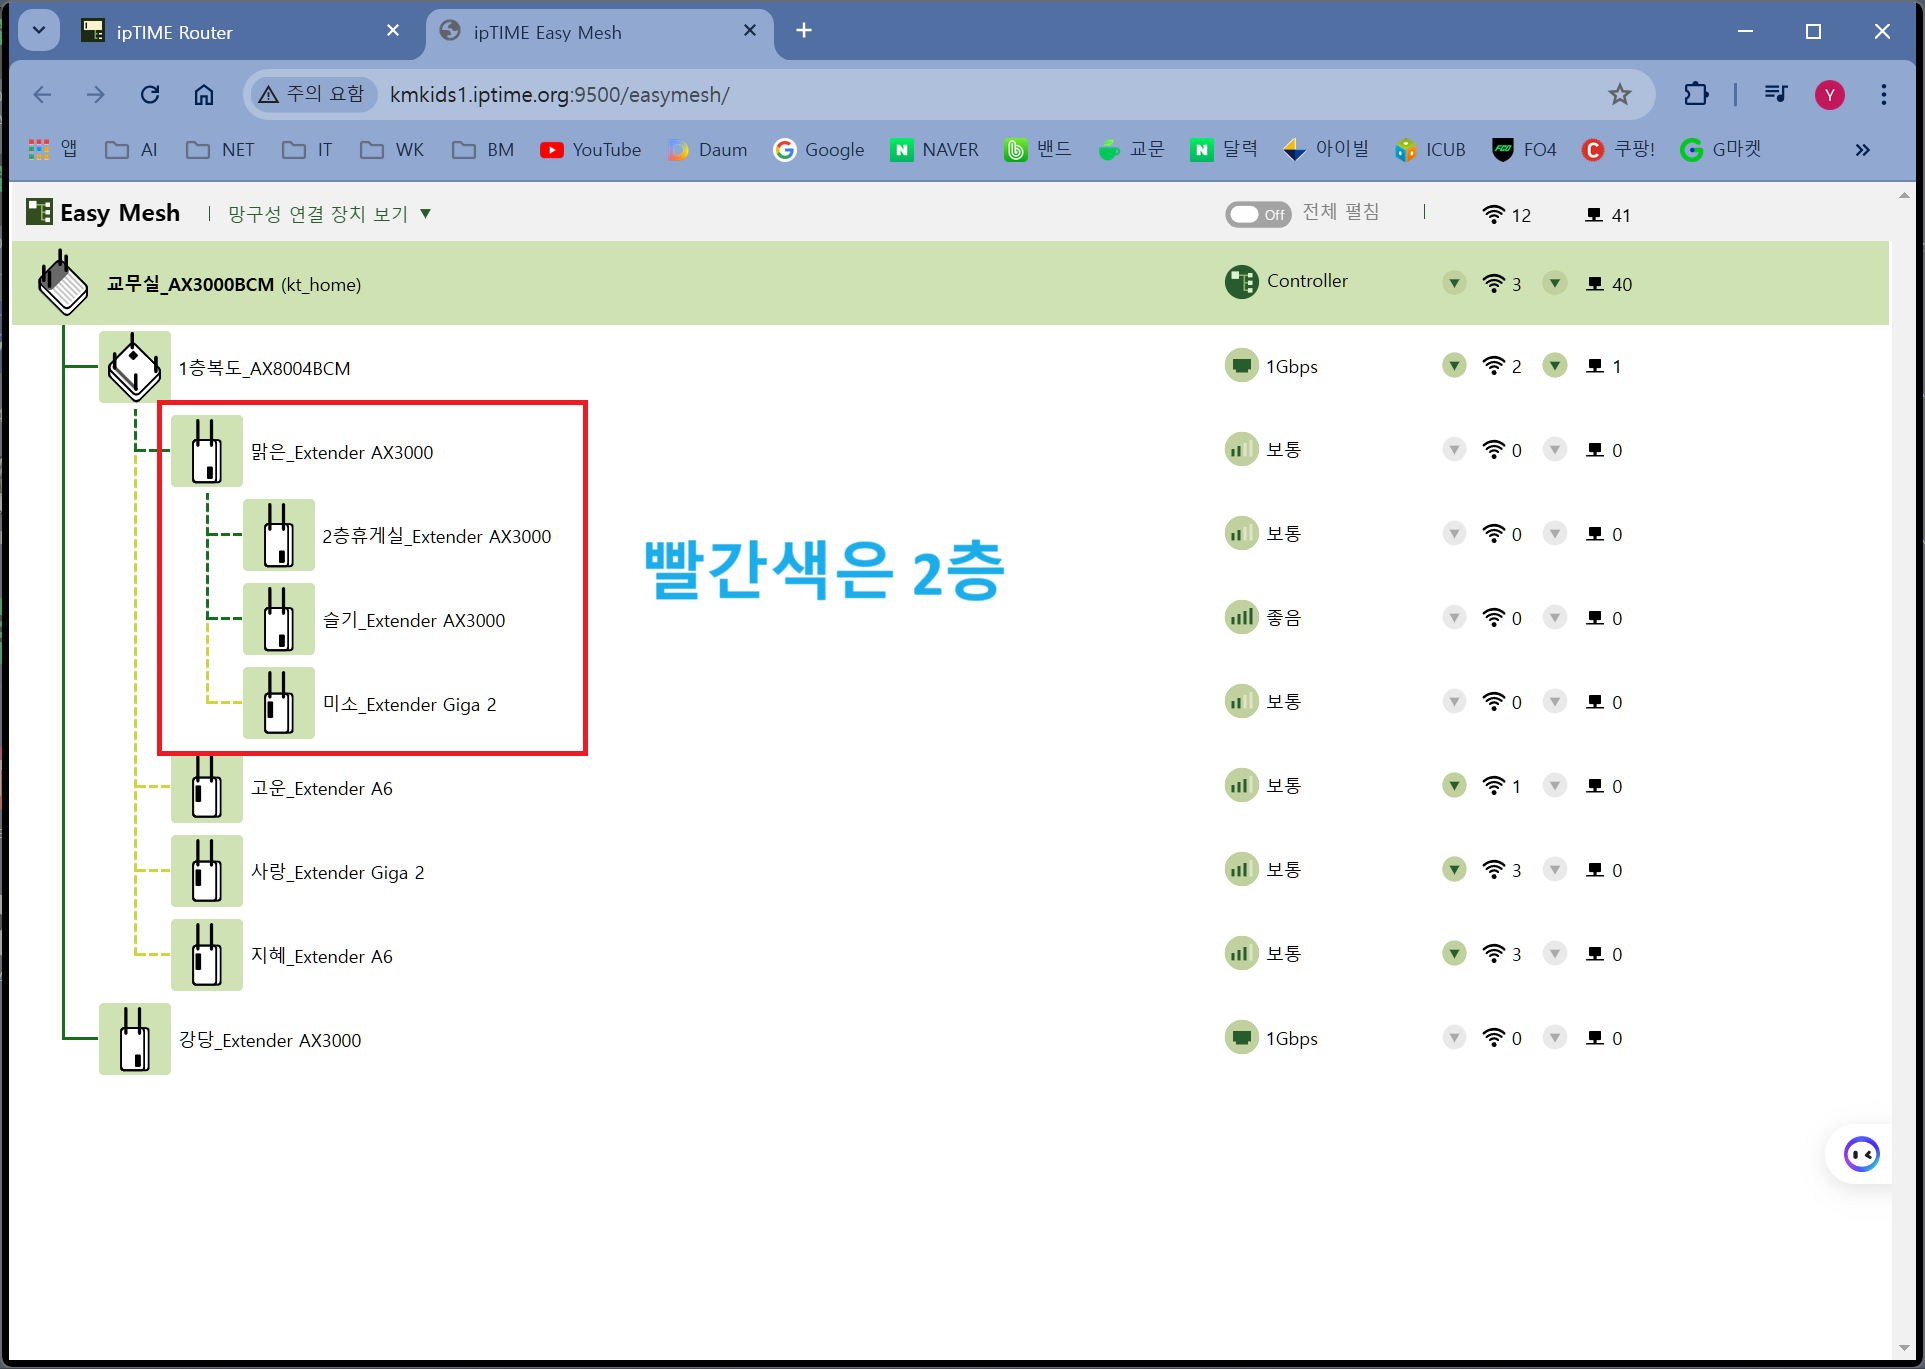The width and height of the screenshot is (1925, 1369).
Task: Open the YouTube bookmark
Action: coord(591,150)
